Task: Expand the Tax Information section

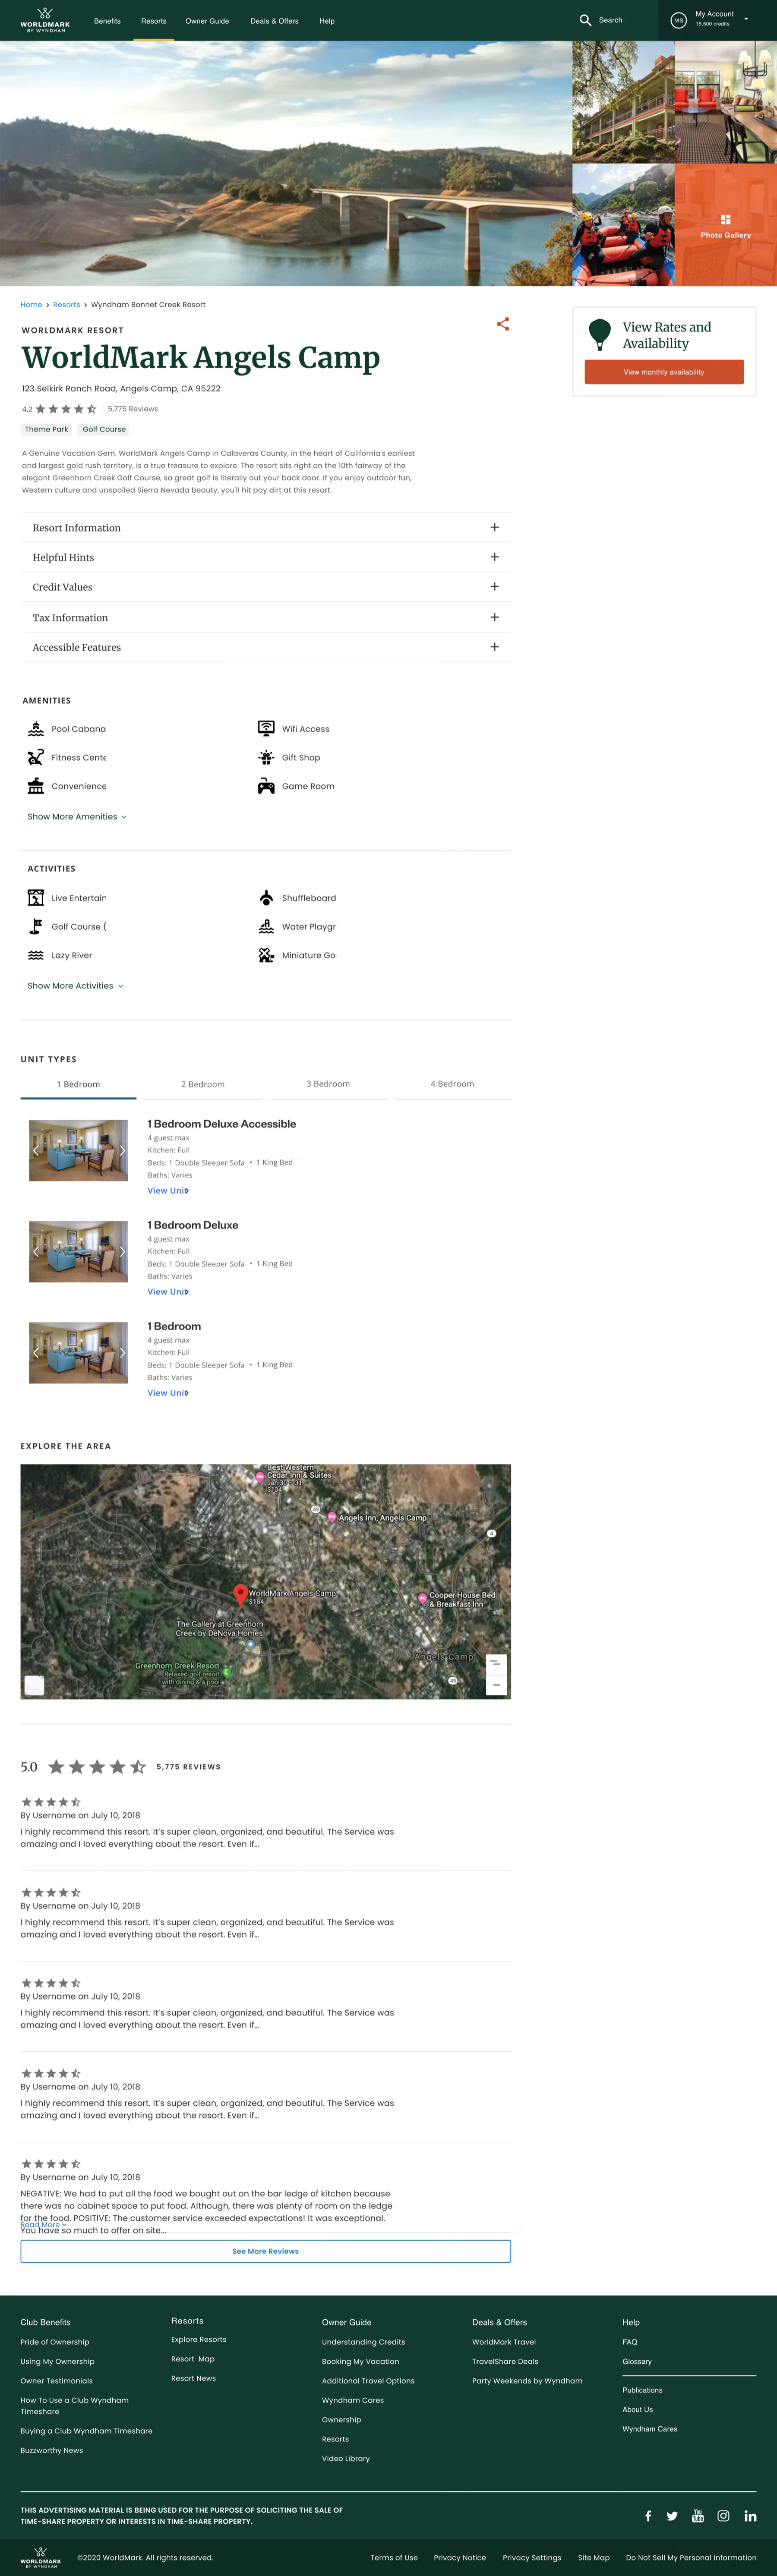Action: pyautogui.click(x=266, y=617)
